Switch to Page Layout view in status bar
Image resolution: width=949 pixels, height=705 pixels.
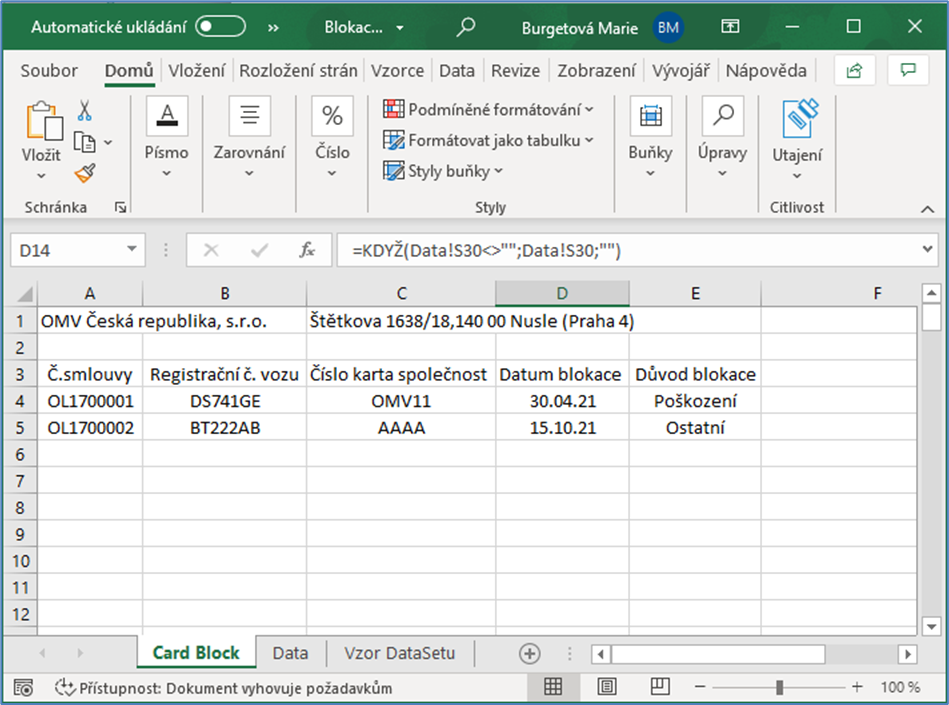pyautogui.click(x=606, y=687)
